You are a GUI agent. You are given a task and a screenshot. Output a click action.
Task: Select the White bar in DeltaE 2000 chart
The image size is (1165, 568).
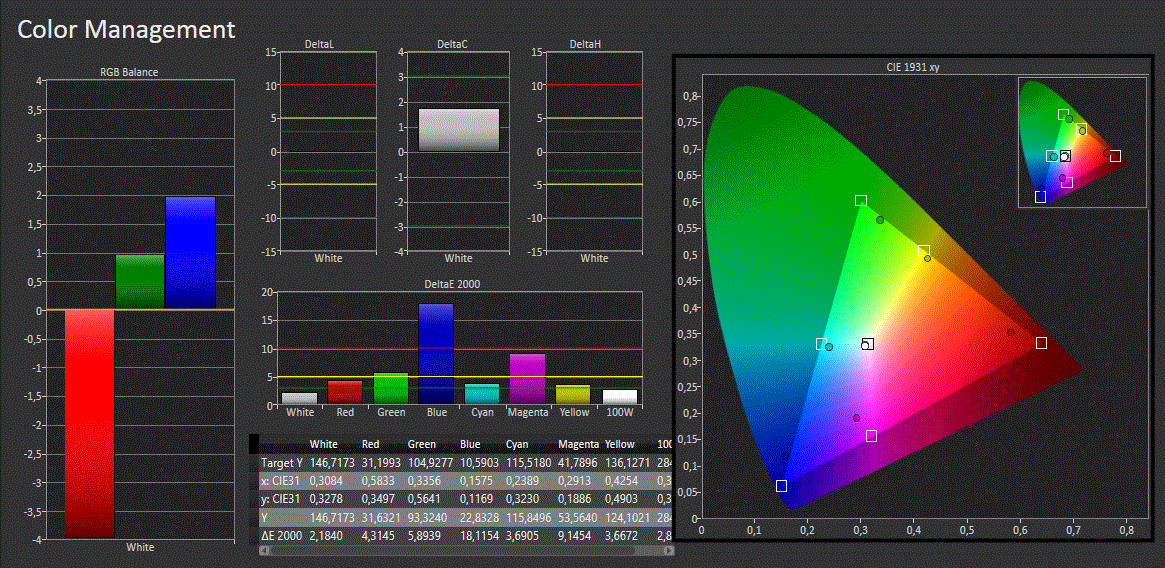(x=298, y=398)
